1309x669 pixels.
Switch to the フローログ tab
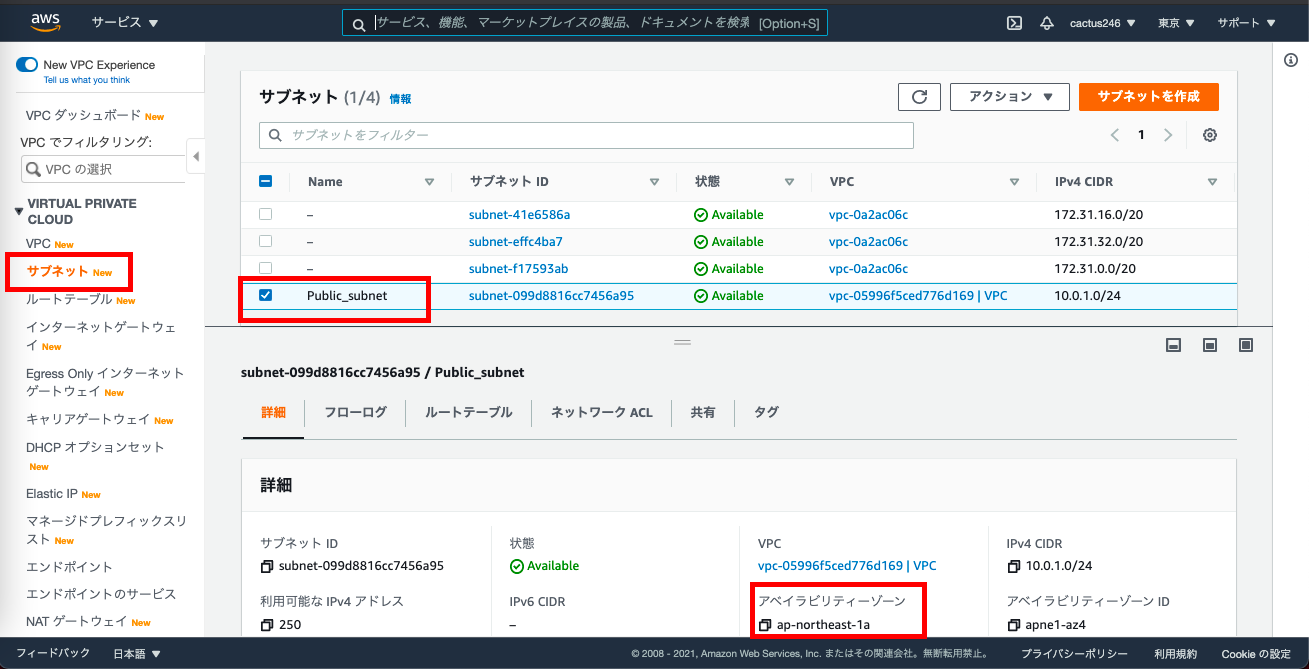pyautogui.click(x=355, y=412)
